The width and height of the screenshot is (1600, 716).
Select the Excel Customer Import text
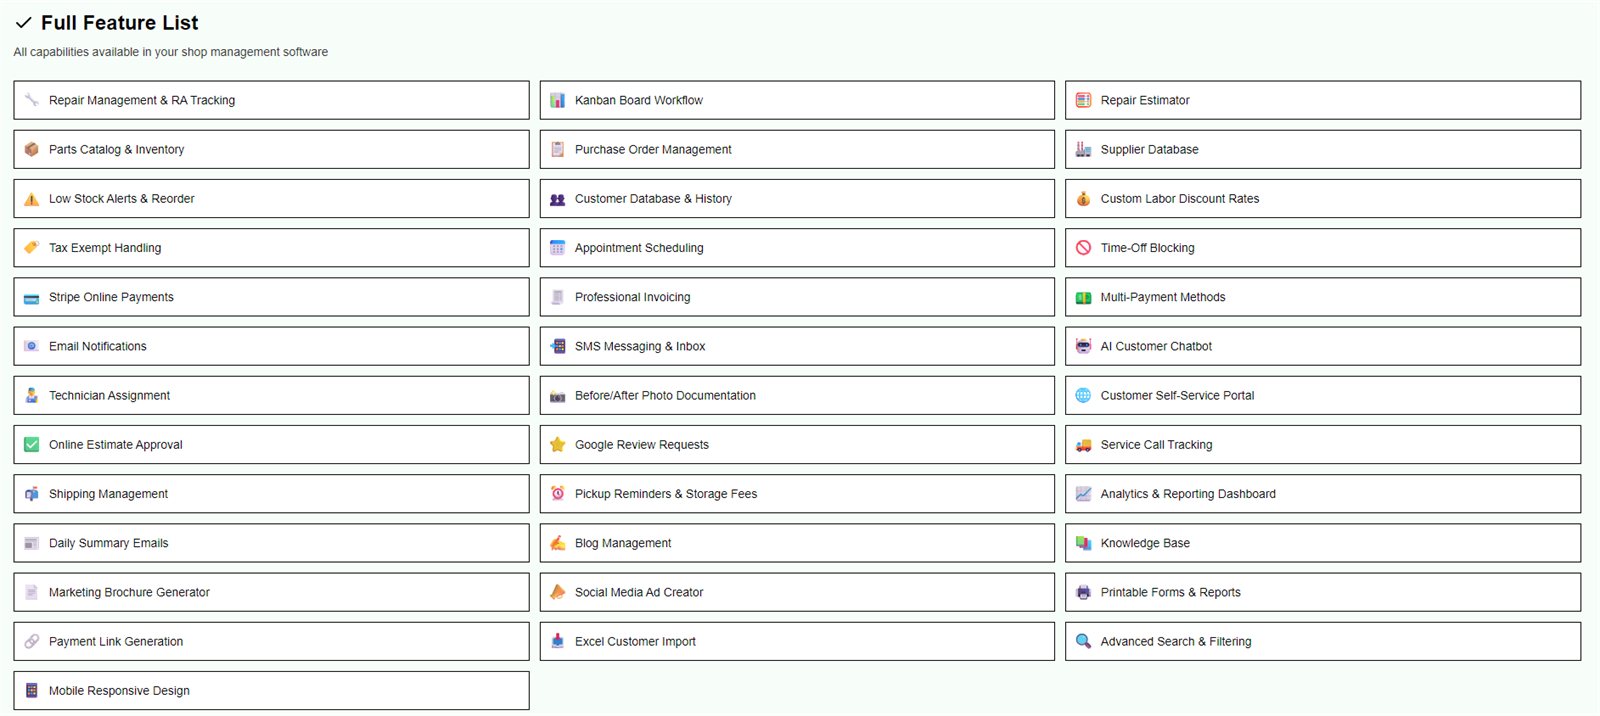click(635, 642)
